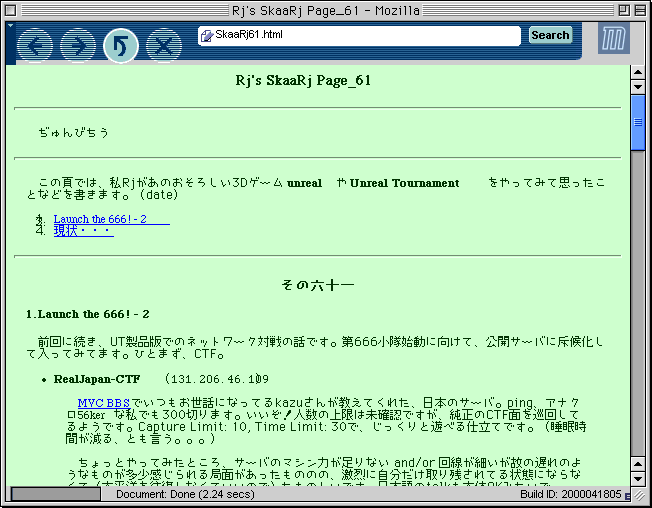Reload the page with the circular arrow button
The image size is (652, 508).
[121, 45]
